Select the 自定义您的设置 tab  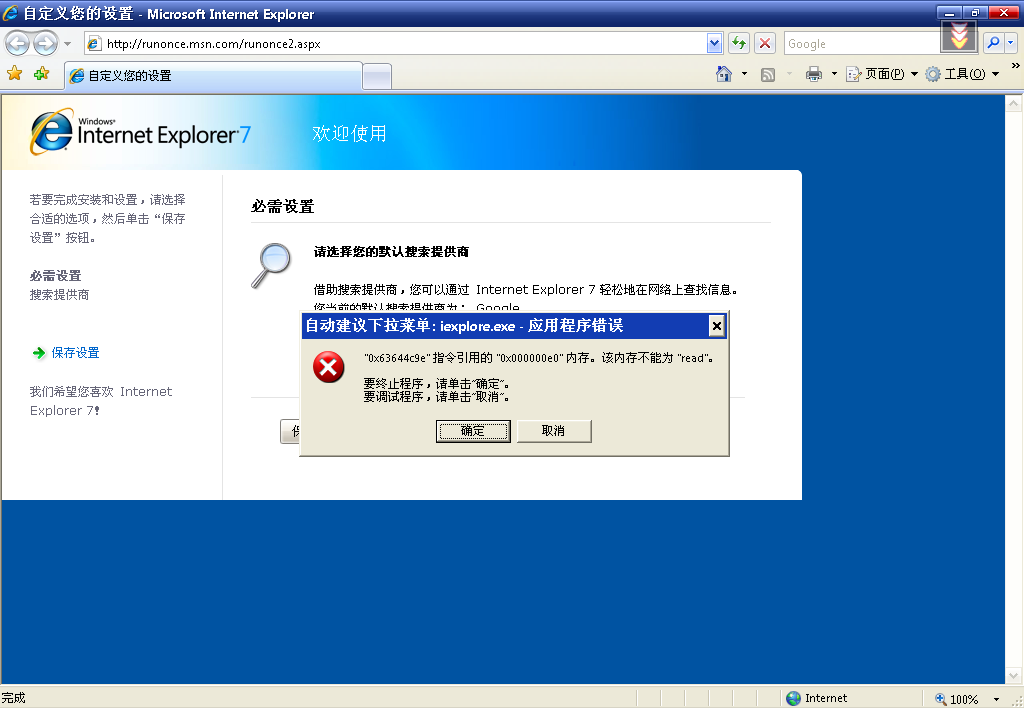coord(214,76)
